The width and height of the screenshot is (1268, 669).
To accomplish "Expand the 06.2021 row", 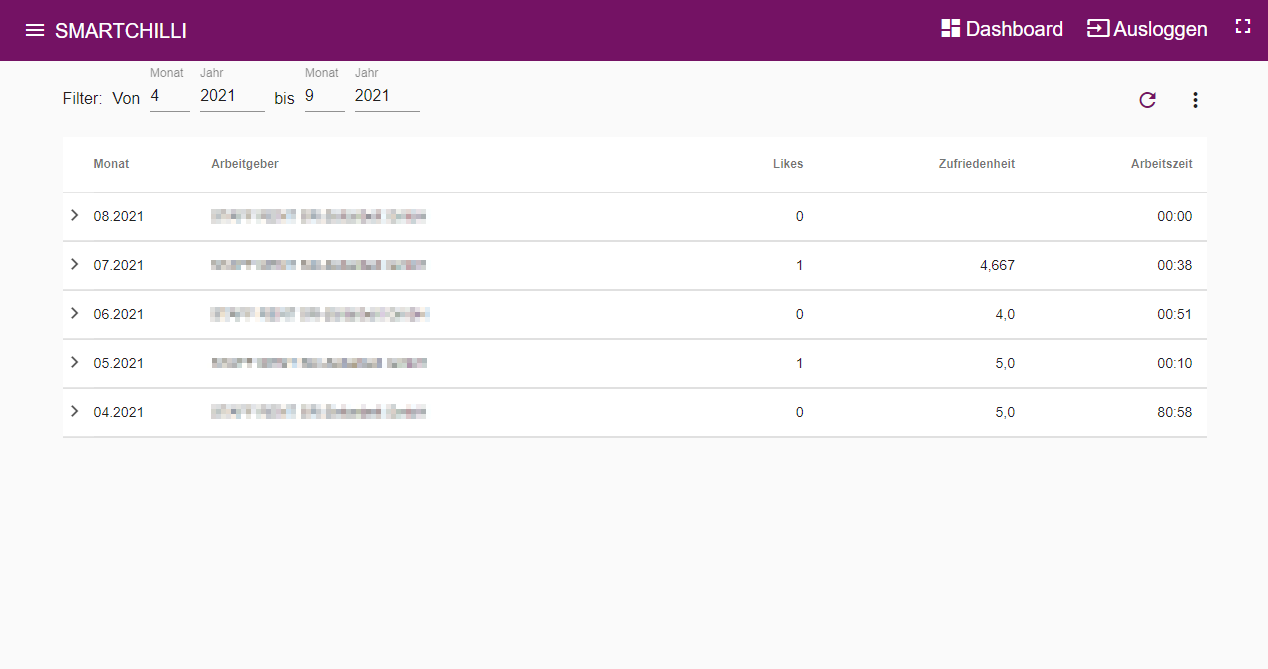I will 75,313.
